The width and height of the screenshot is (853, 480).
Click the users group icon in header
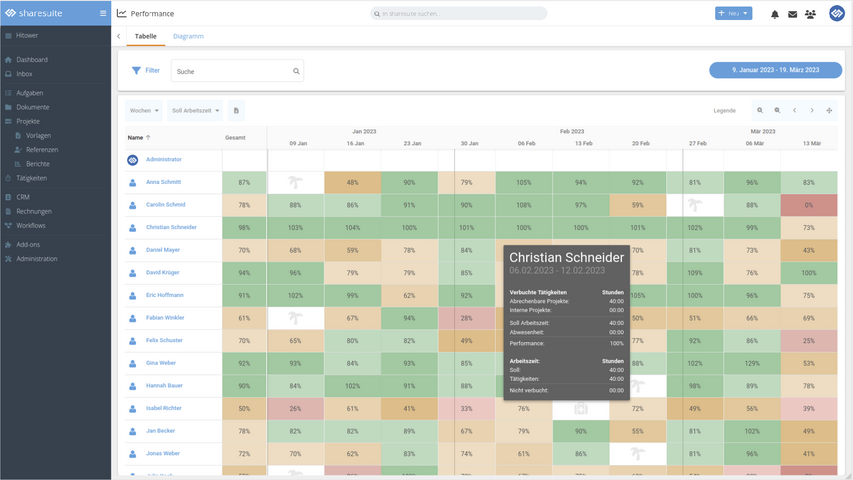[x=810, y=14]
